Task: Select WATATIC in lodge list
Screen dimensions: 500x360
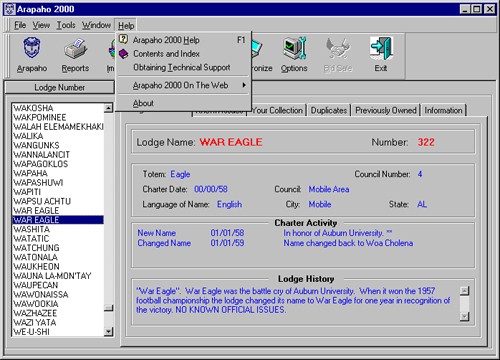Action: point(58,239)
